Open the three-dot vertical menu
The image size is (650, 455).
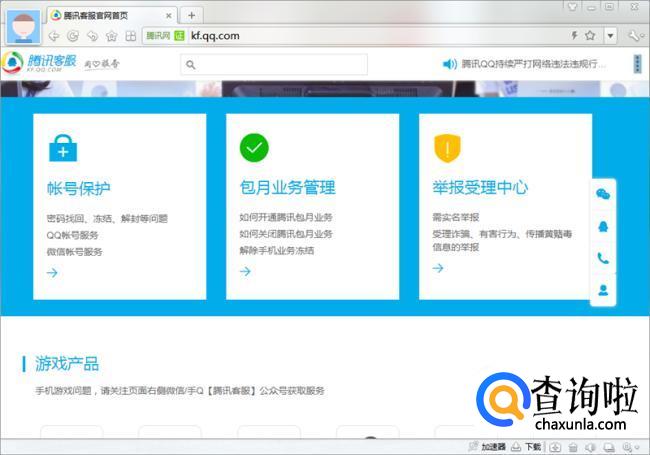638,64
